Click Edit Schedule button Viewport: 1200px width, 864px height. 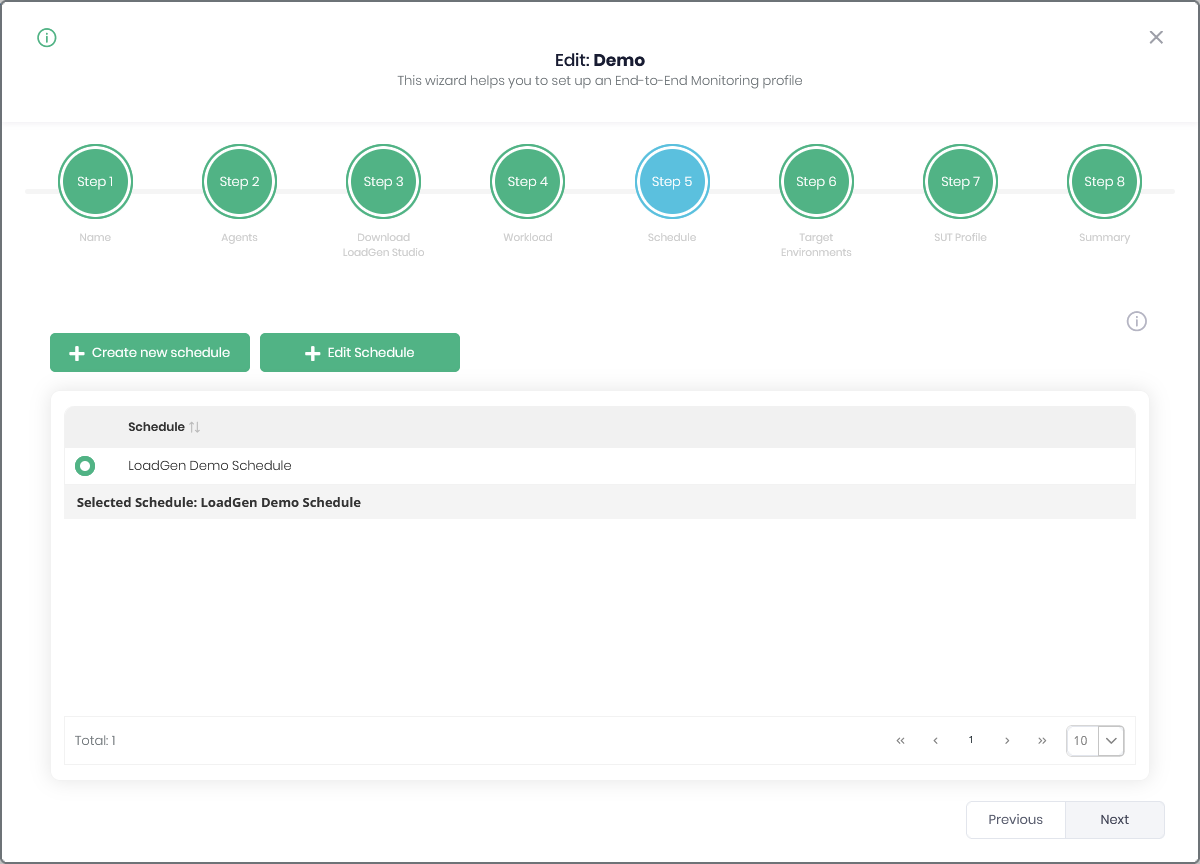[360, 353]
